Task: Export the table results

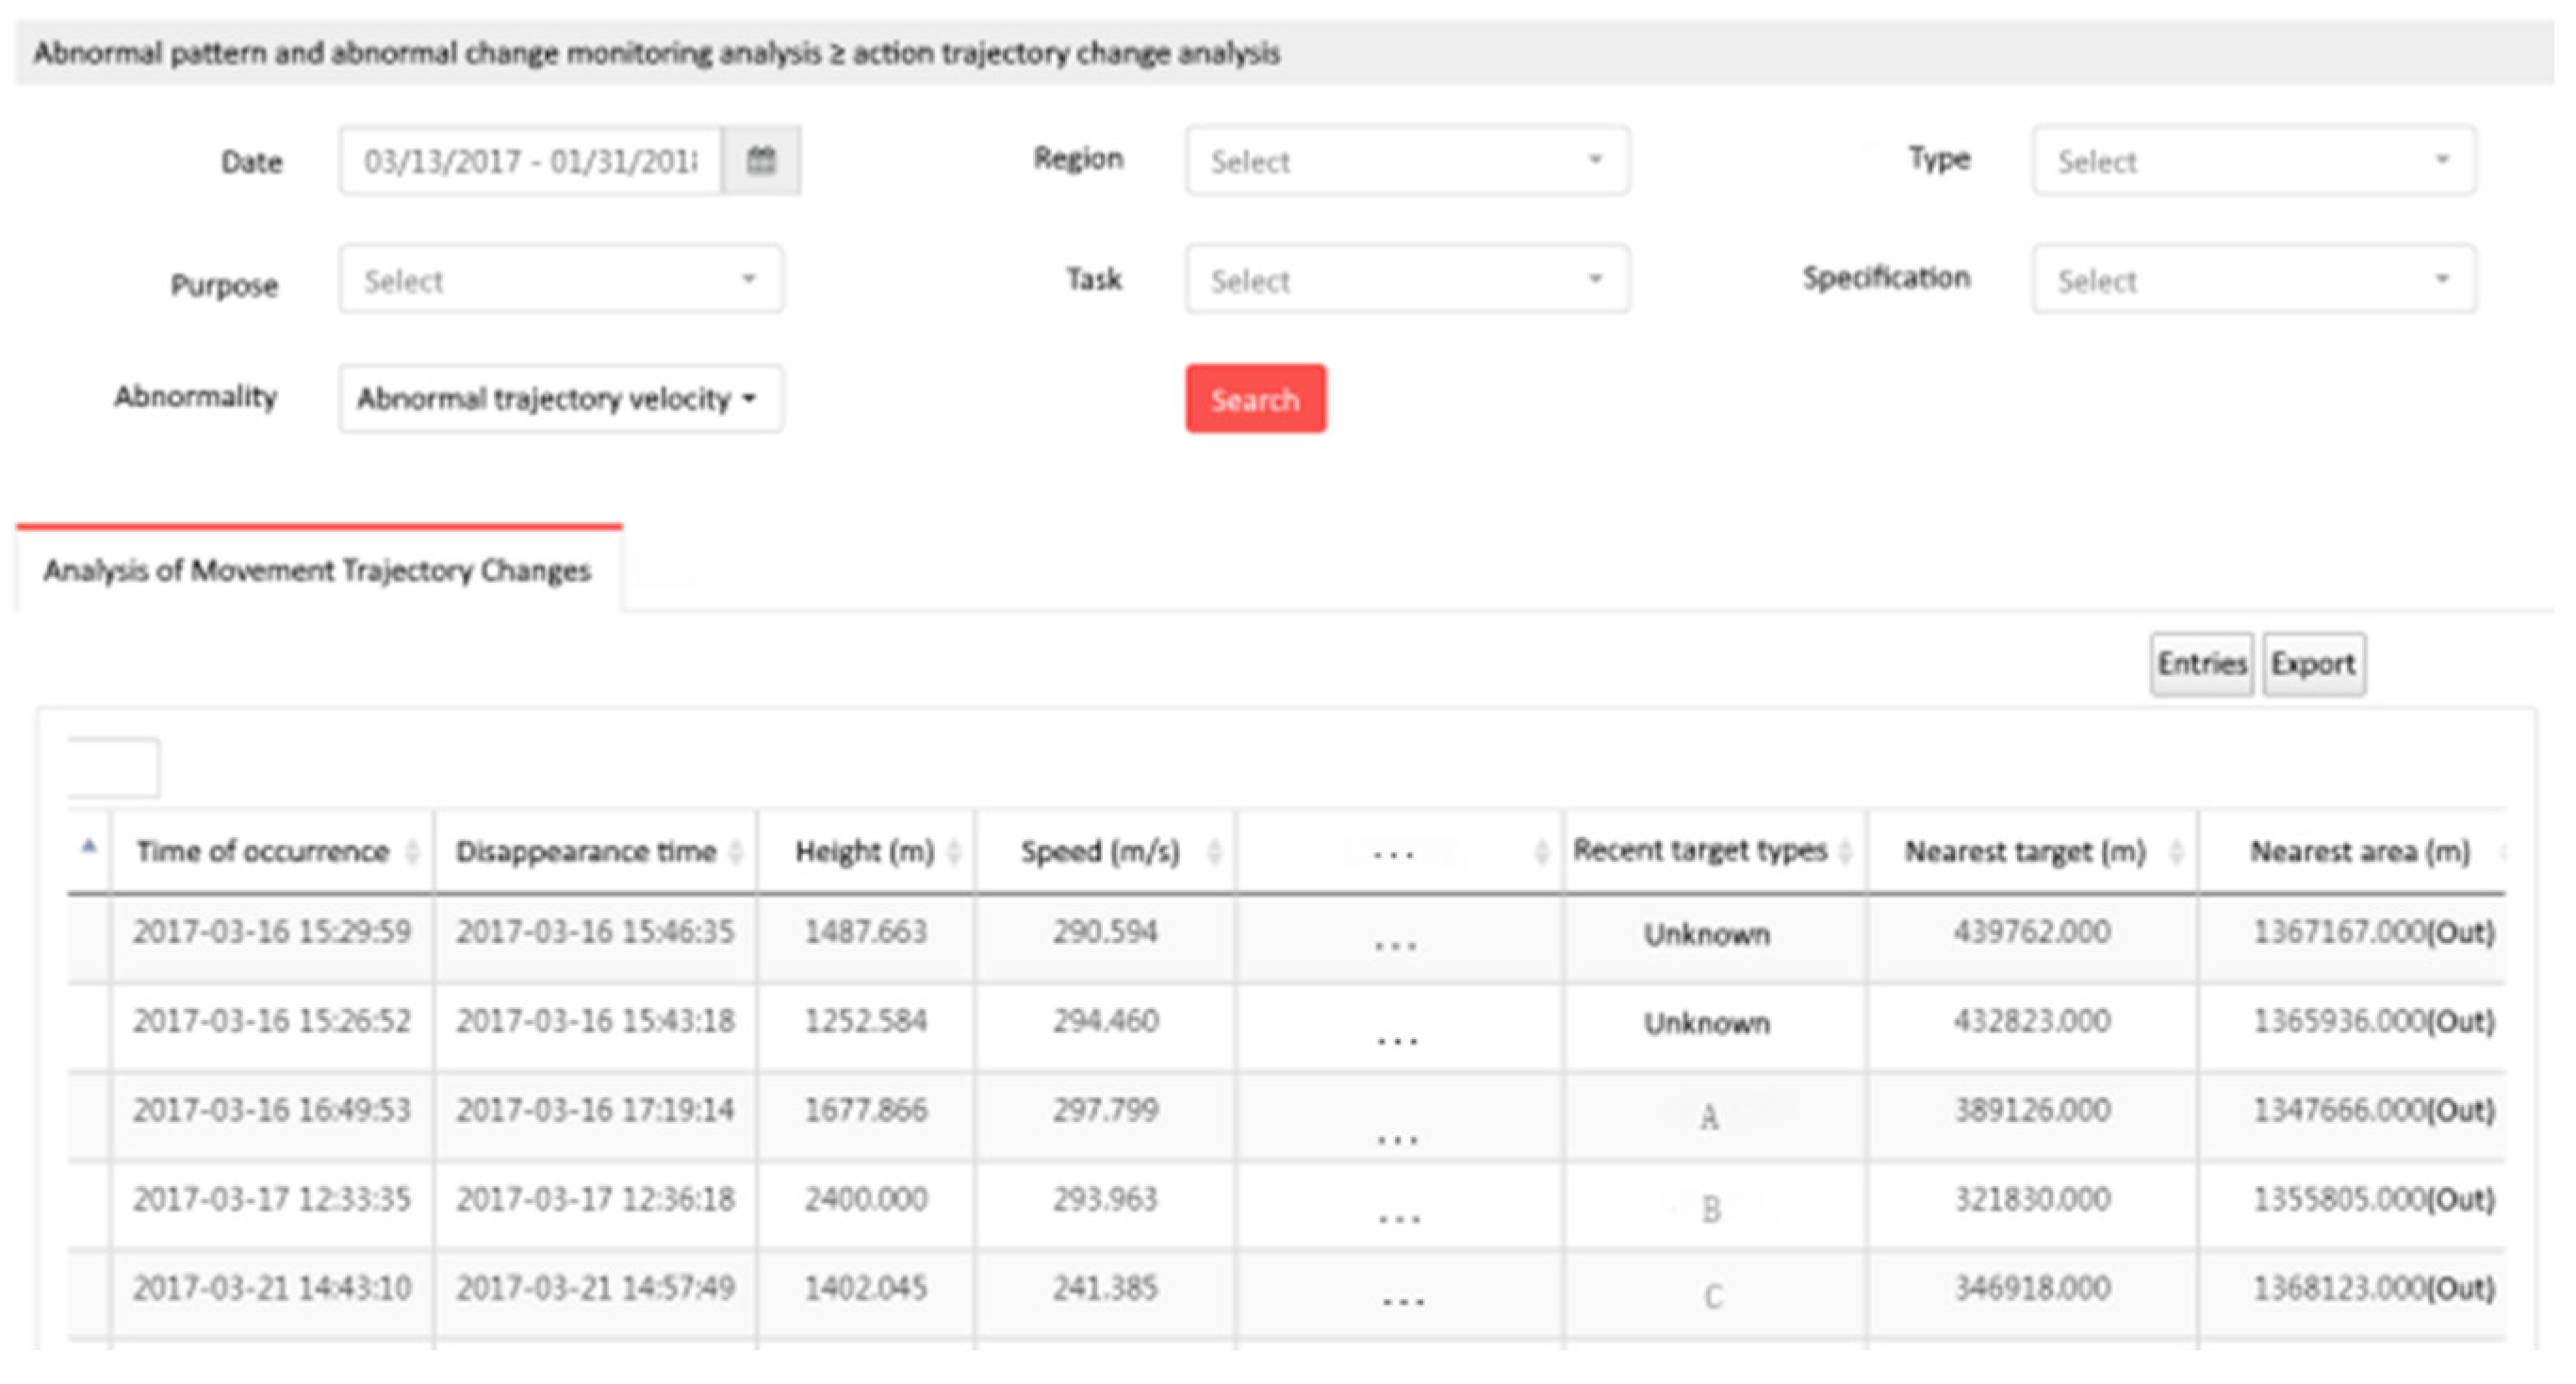Action: [x=2313, y=664]
